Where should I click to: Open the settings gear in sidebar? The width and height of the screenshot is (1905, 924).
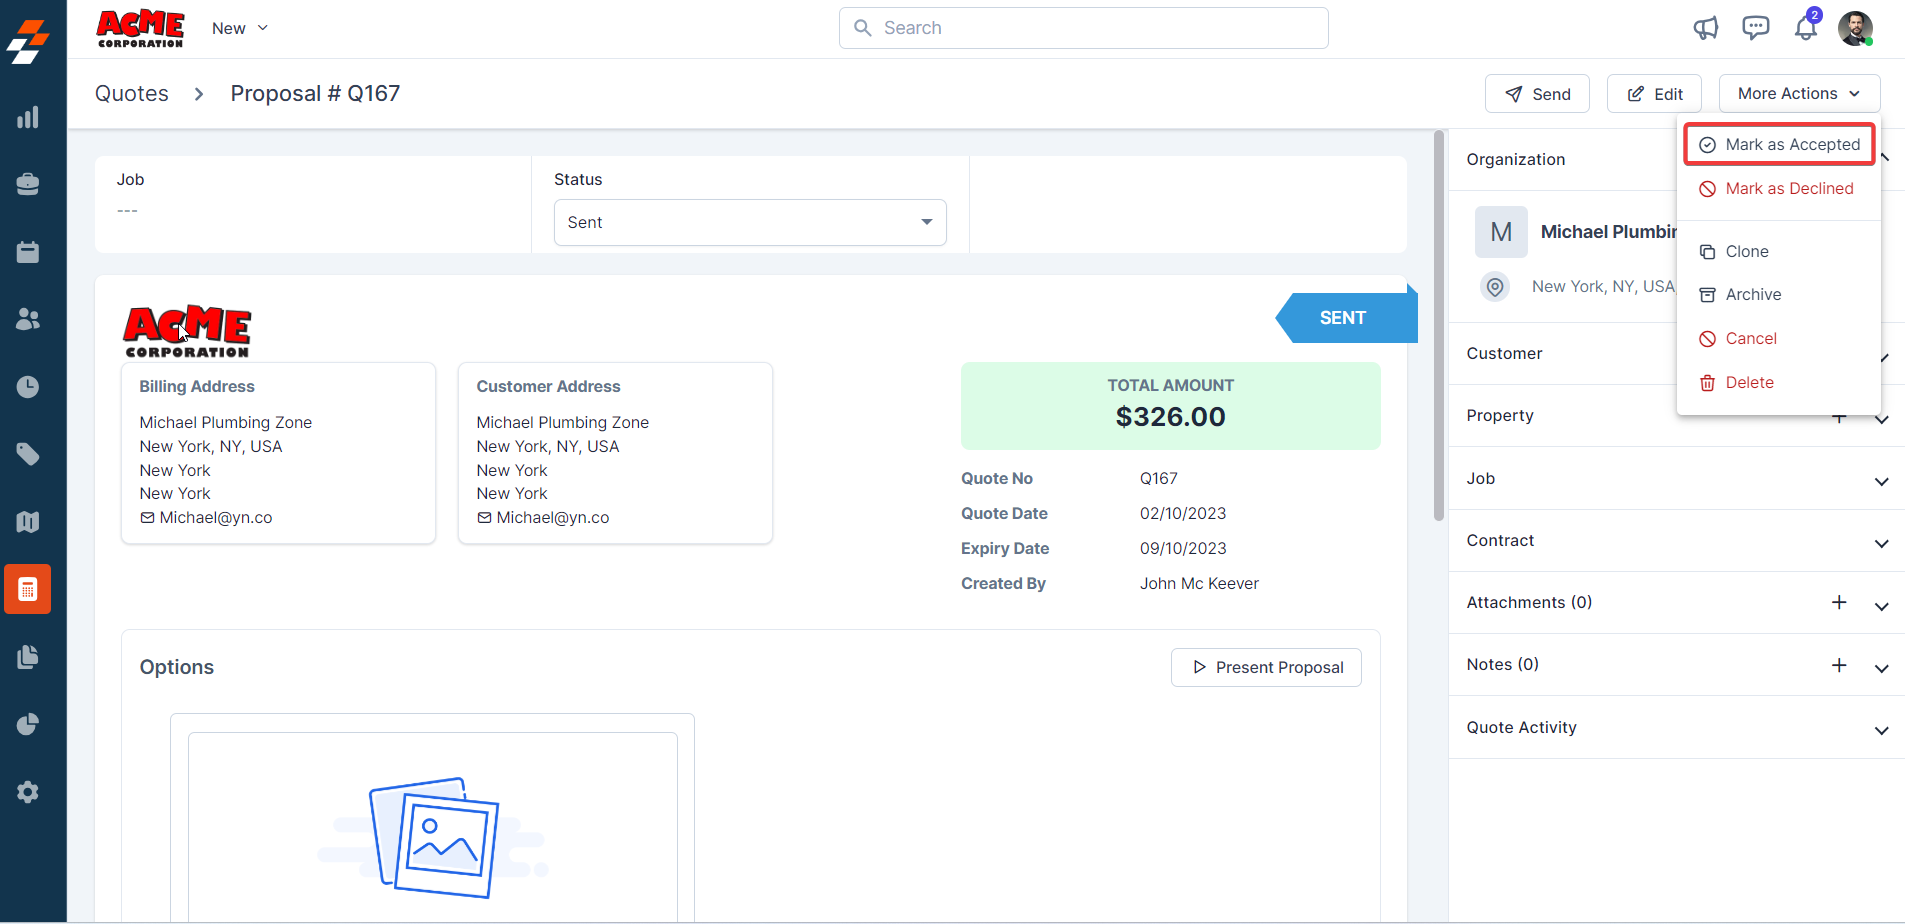(x=28, y=792)
